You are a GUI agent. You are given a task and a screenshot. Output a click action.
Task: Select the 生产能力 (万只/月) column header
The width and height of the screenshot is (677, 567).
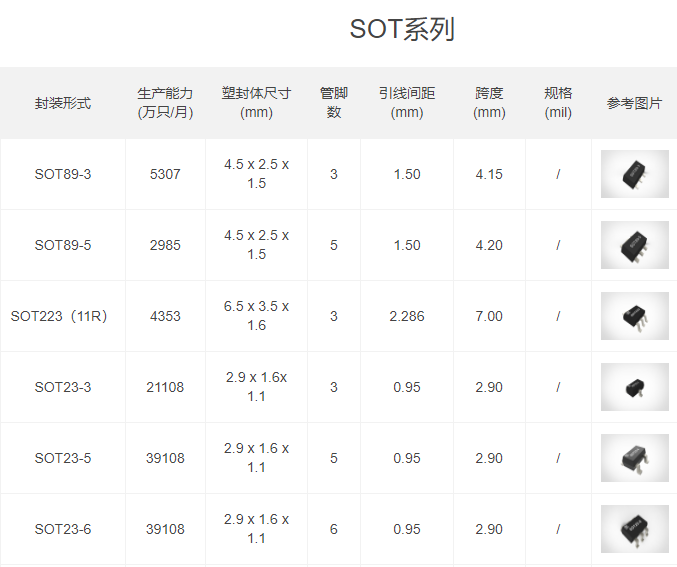click(165, 103)
